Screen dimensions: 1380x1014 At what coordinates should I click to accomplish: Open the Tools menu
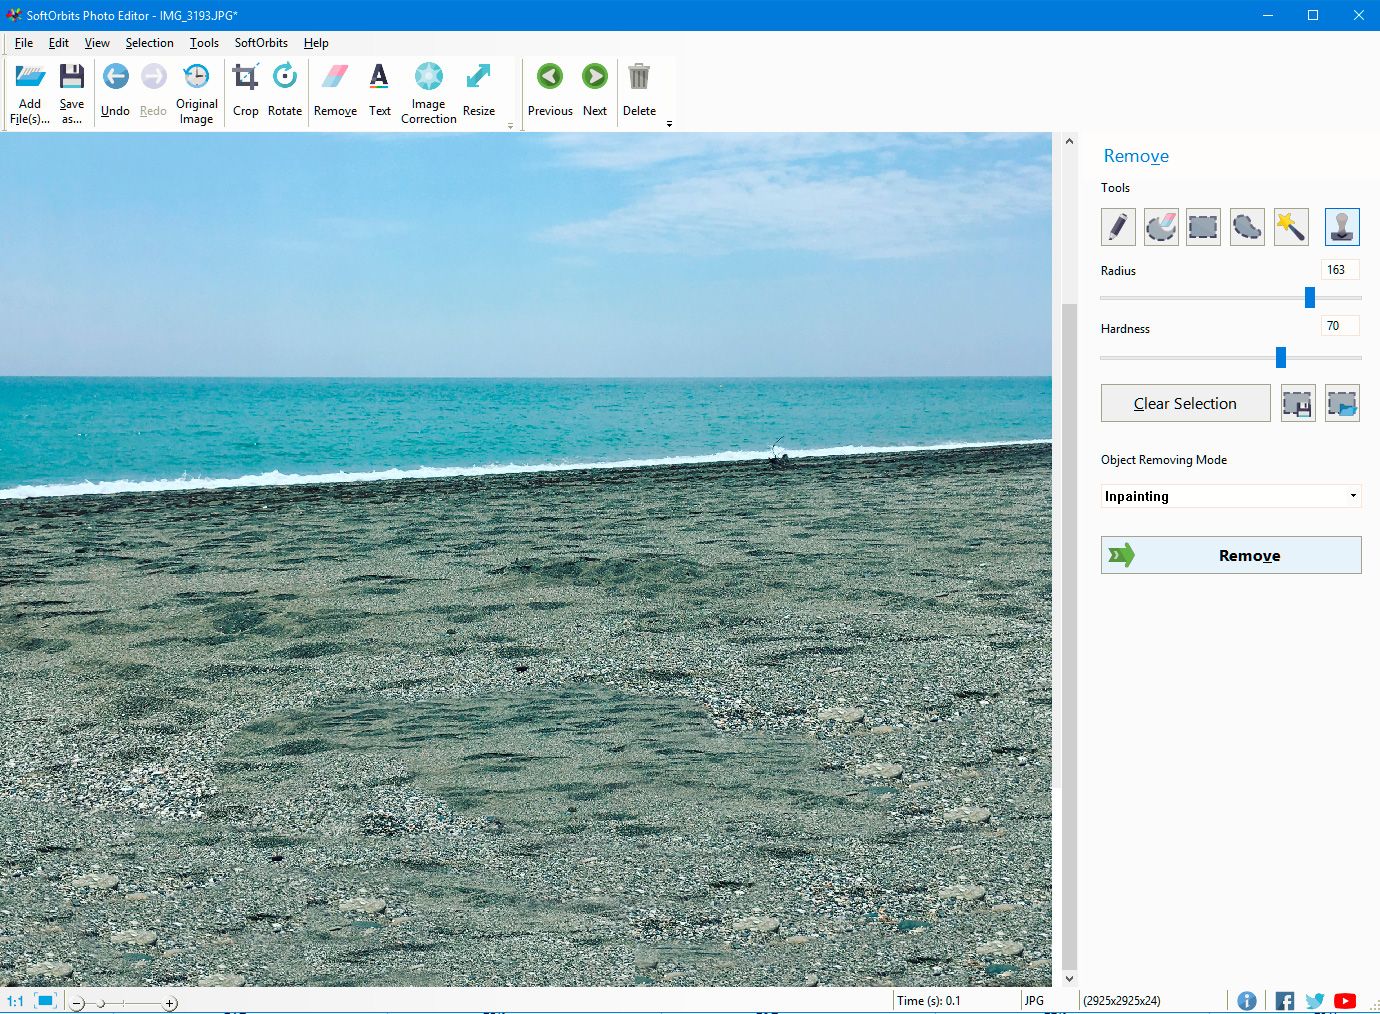tap(204, 43)
